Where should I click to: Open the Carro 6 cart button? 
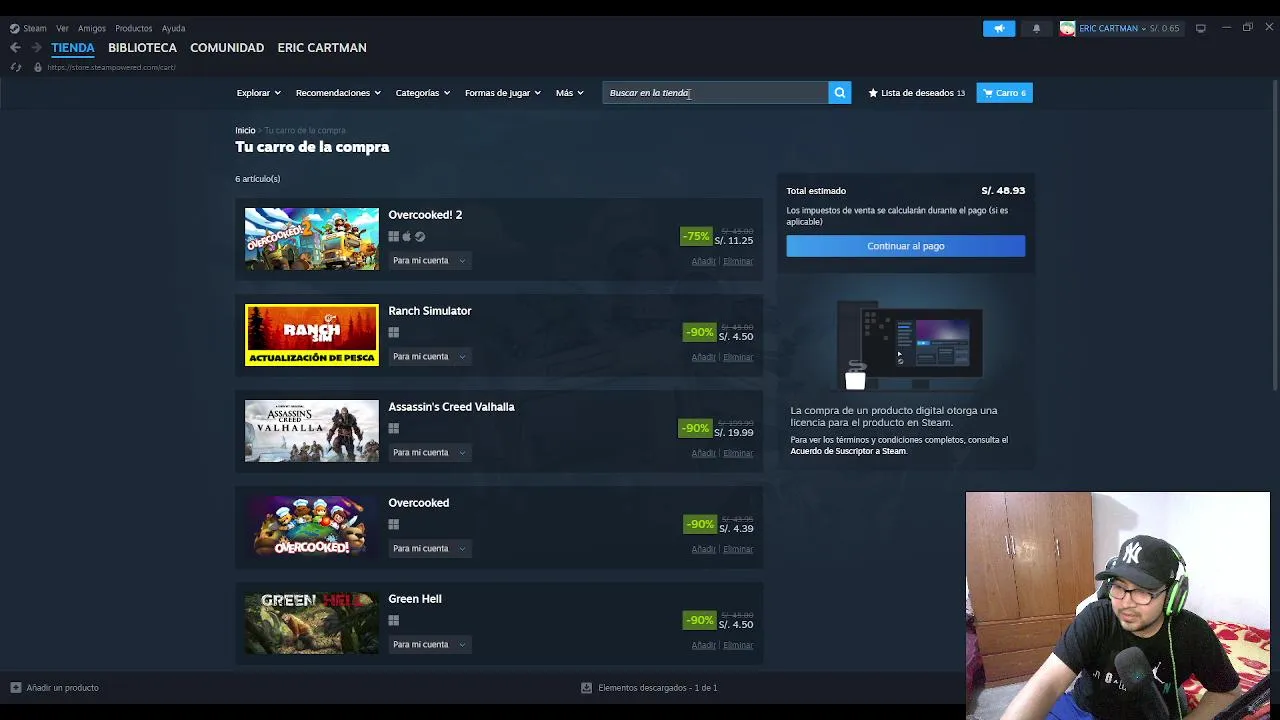(1004, 93)
